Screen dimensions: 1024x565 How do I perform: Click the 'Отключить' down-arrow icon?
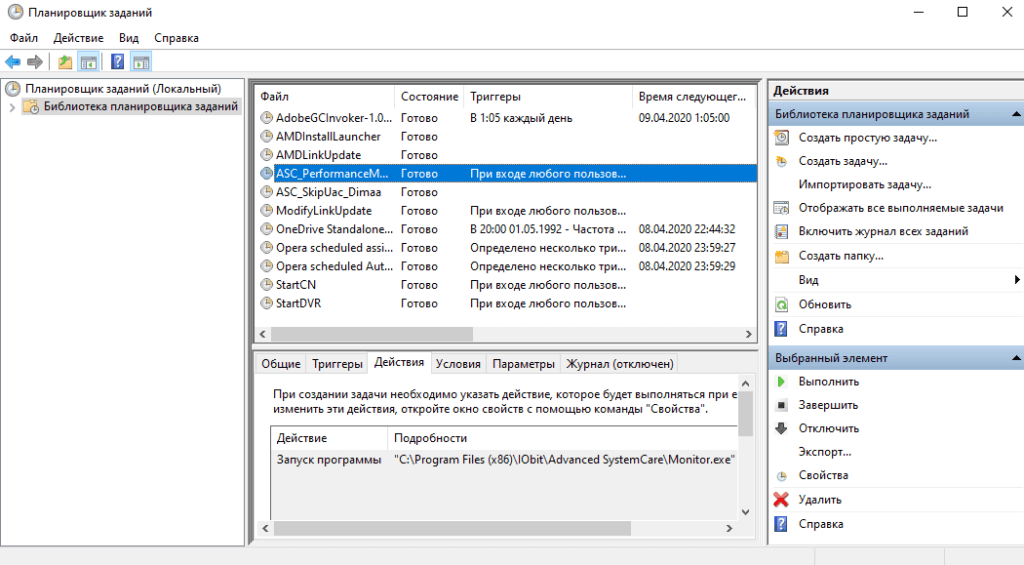[781, 428]
